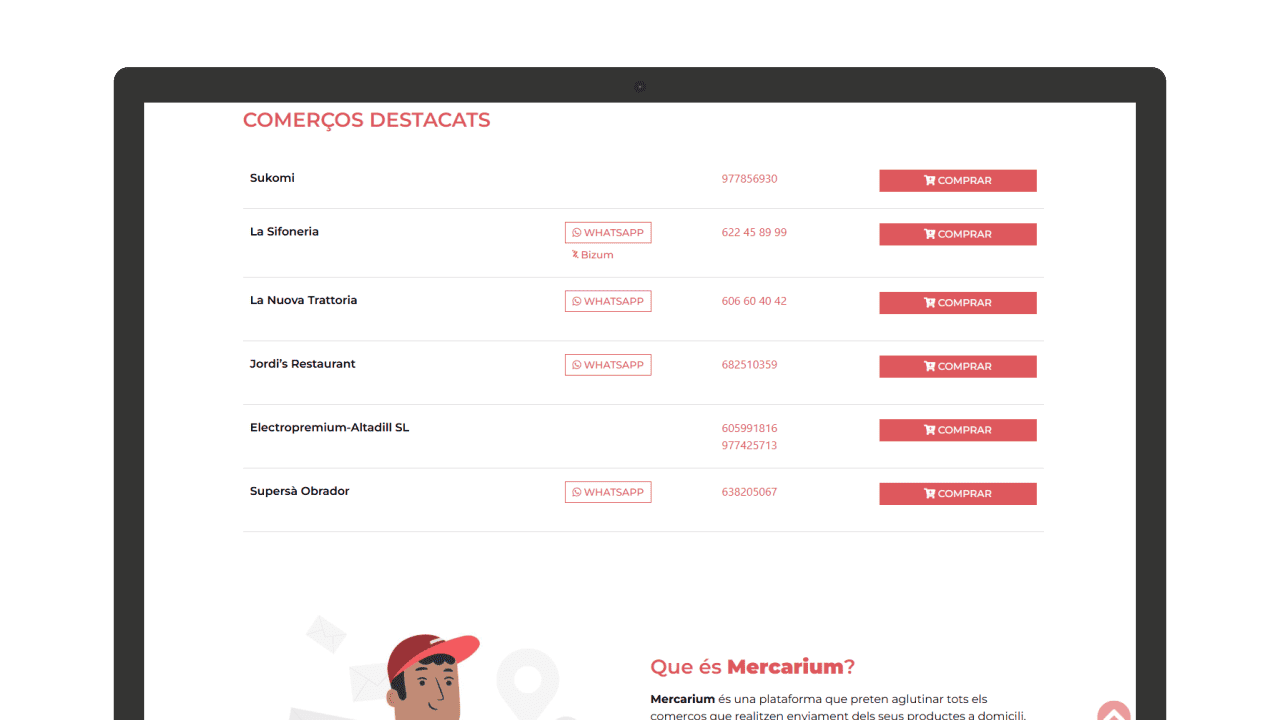Contact La Nuova Trattoria via WhatsApp

coord(608,301)
